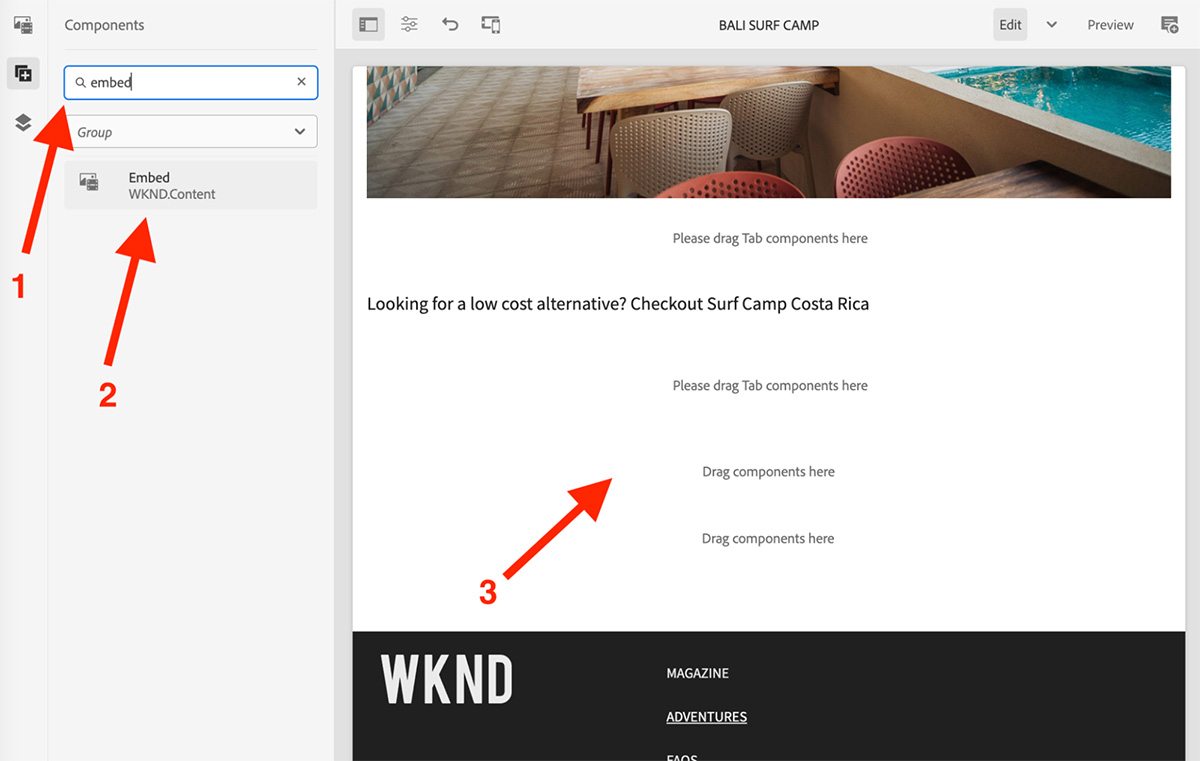Switch to Preview mode
The image size is (1200, 761).
coord(1110,25)
